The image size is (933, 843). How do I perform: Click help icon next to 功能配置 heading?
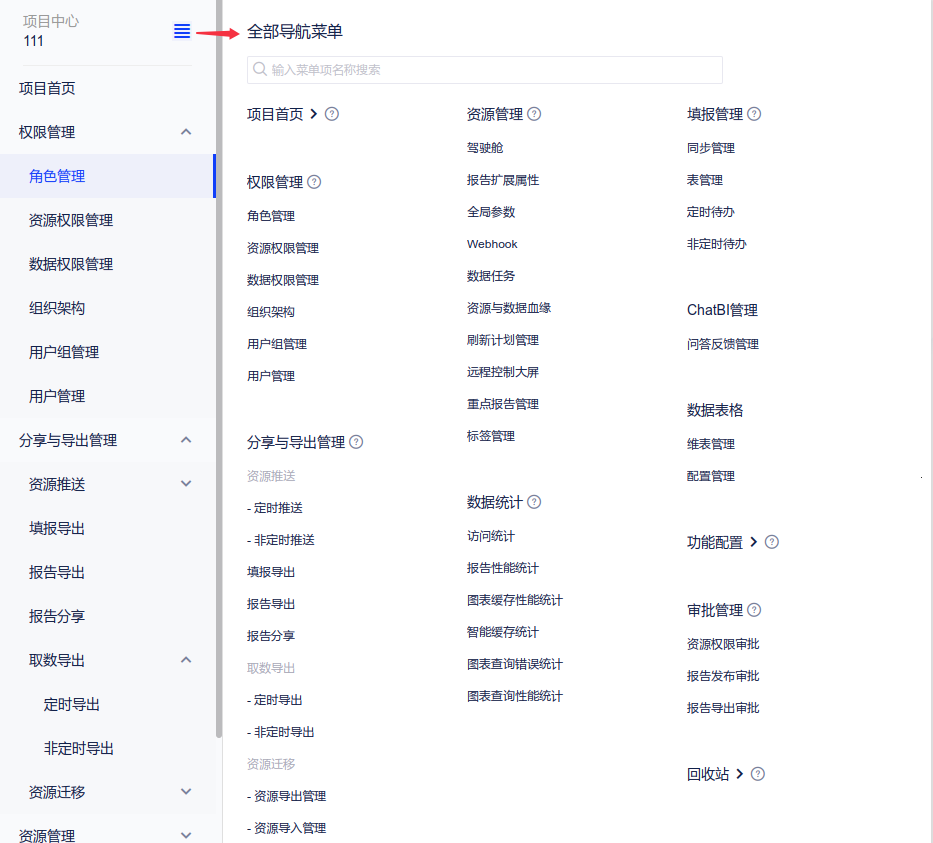pos(771,542)
